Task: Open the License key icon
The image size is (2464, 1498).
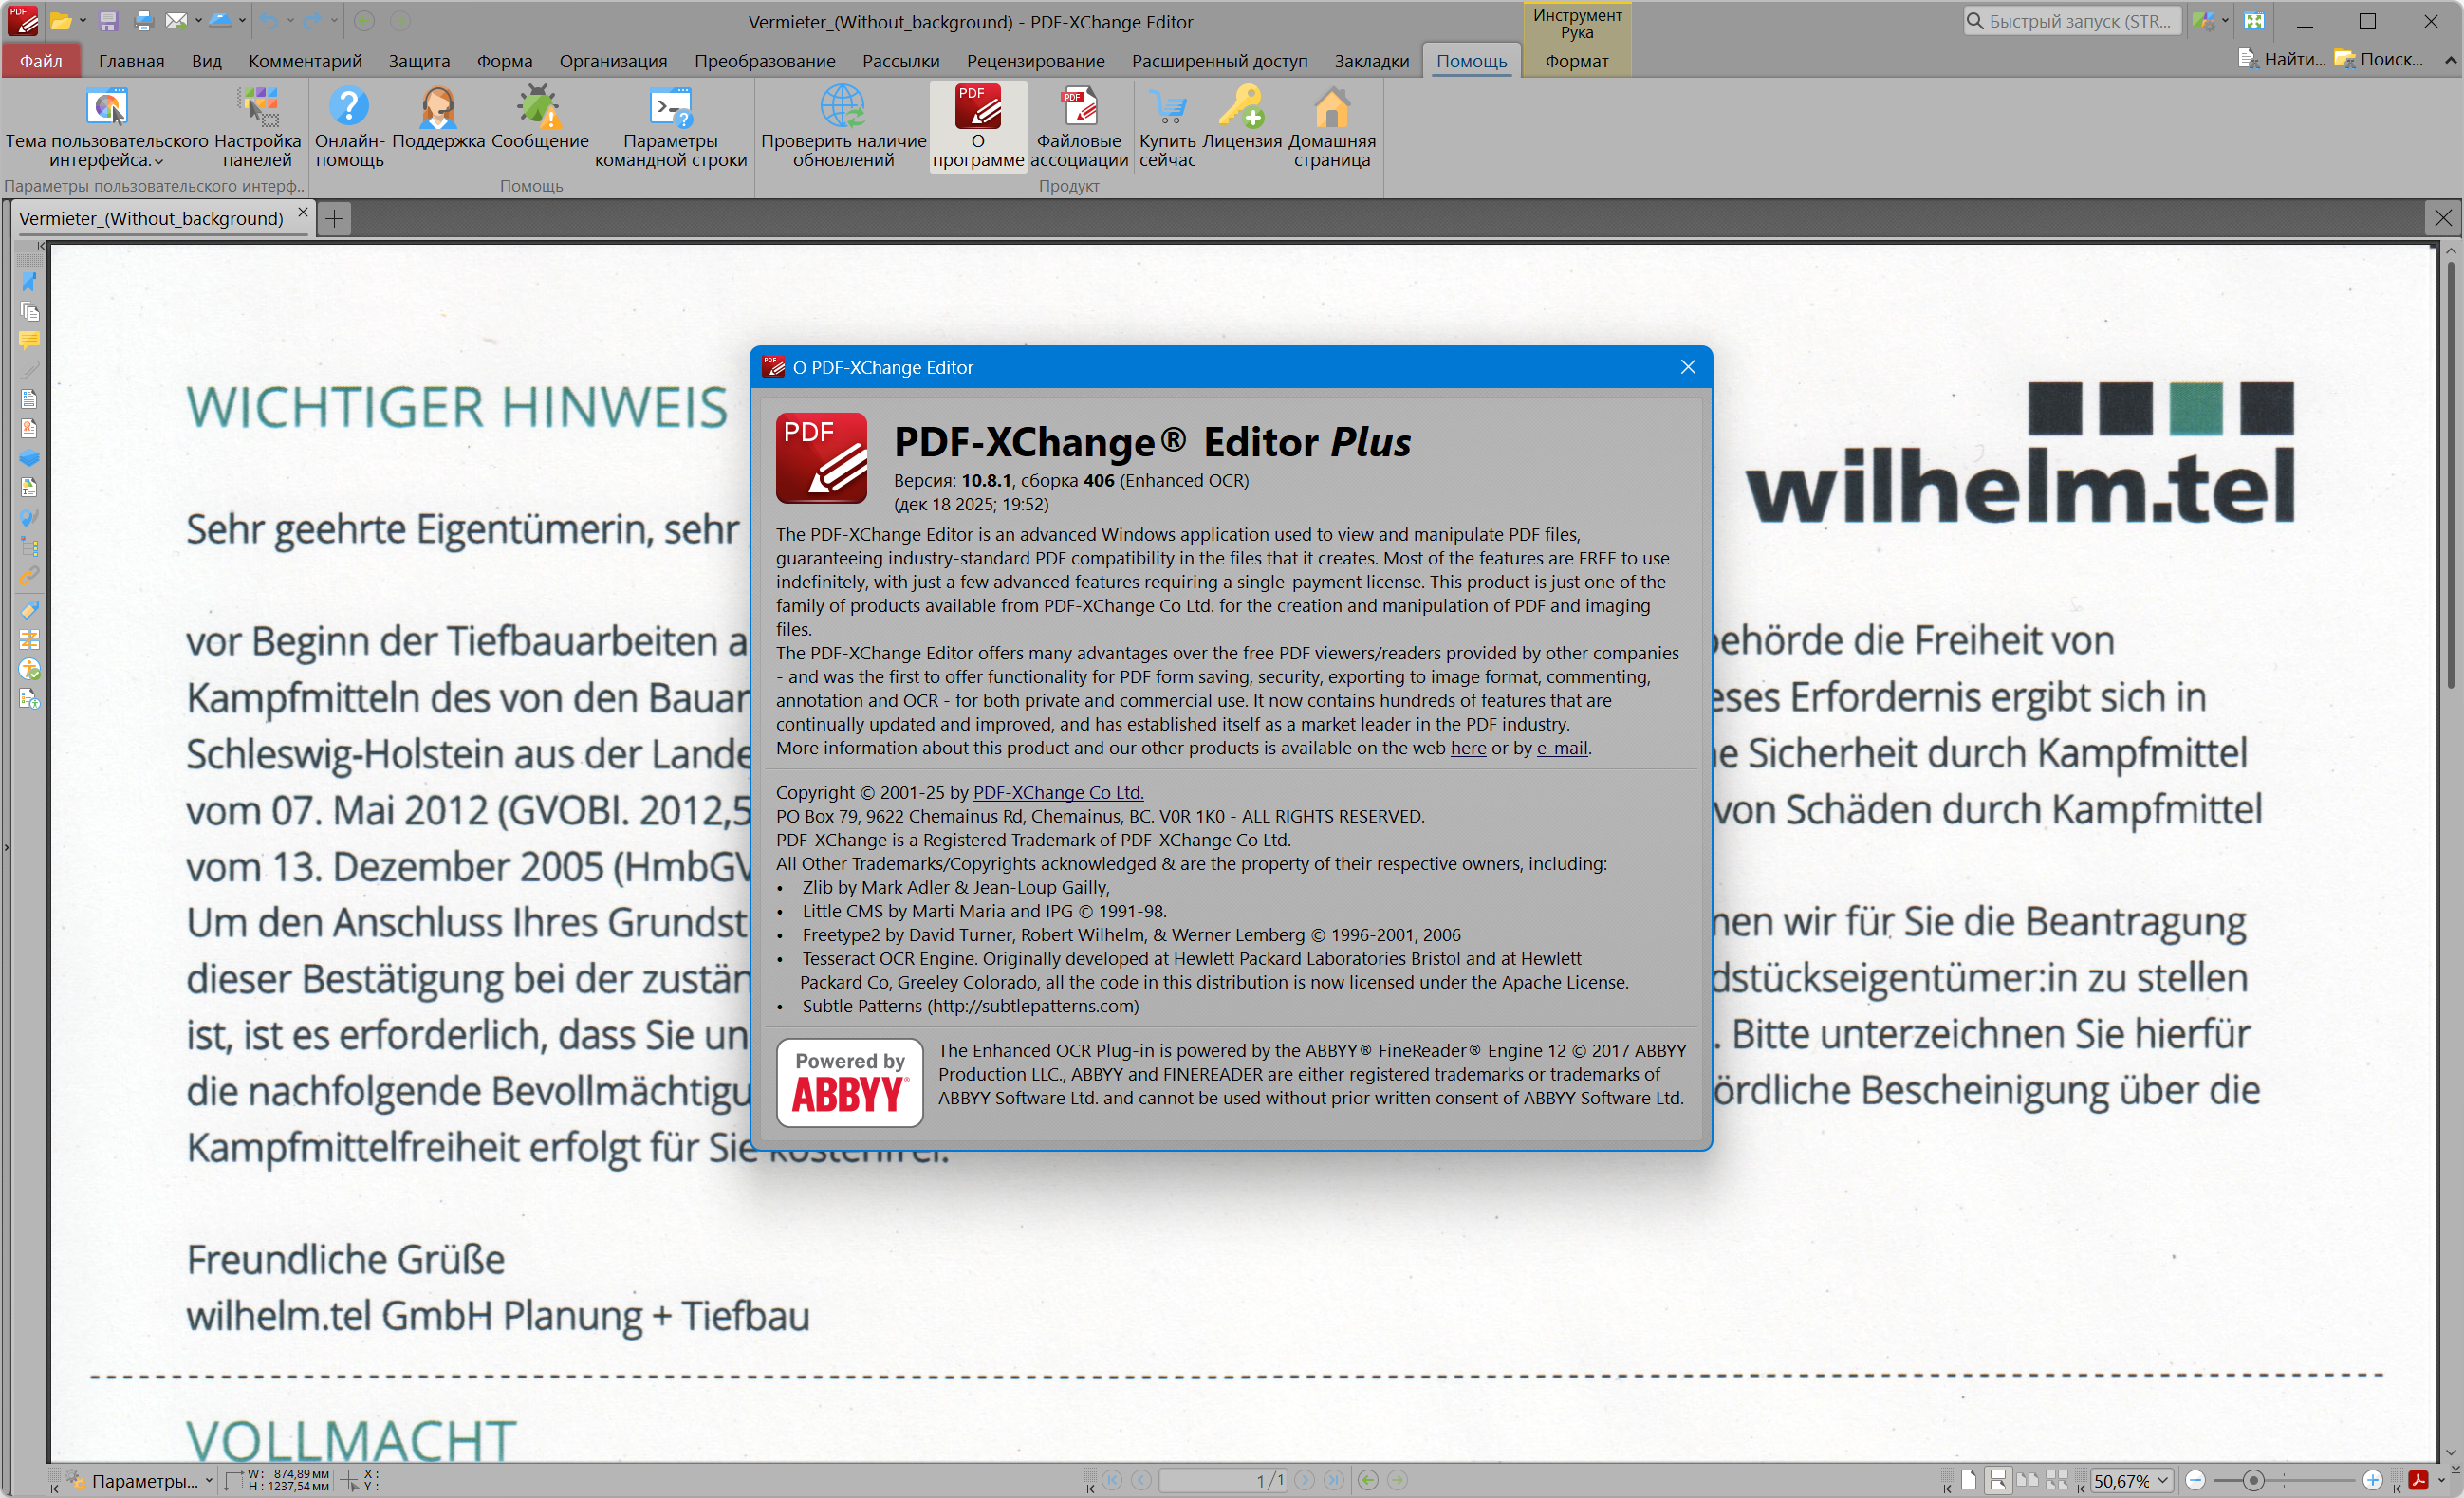Action: (x=1241, y=108)
